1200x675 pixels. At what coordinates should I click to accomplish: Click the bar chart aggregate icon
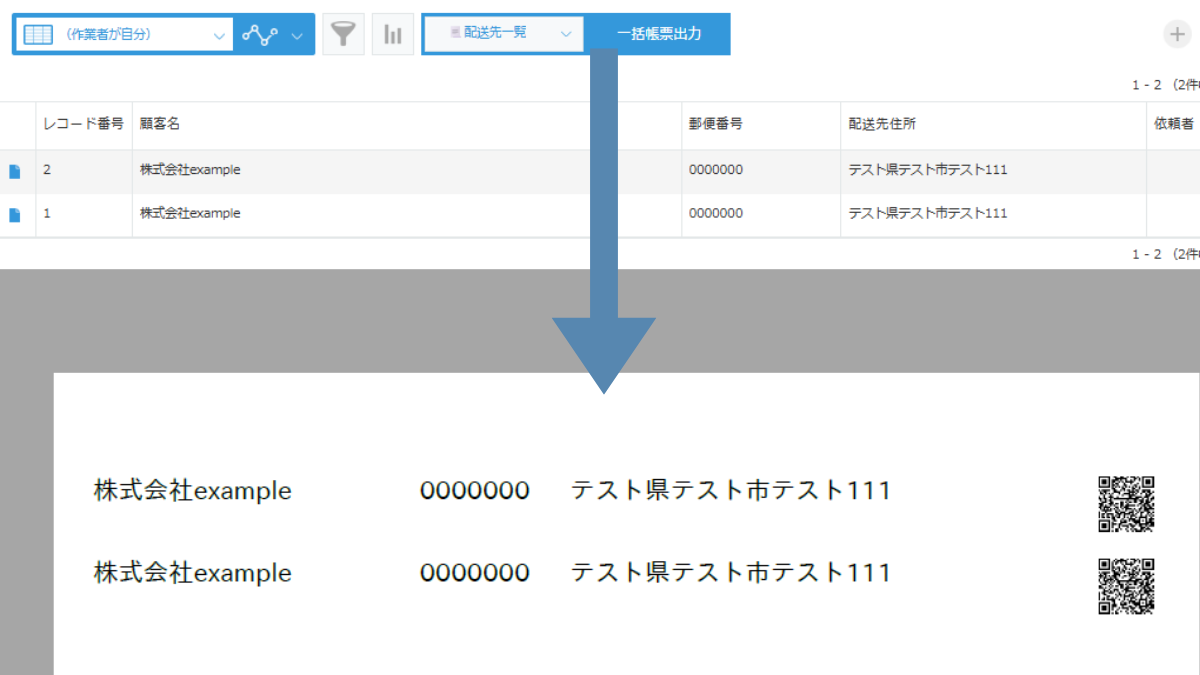click(393, 34)
